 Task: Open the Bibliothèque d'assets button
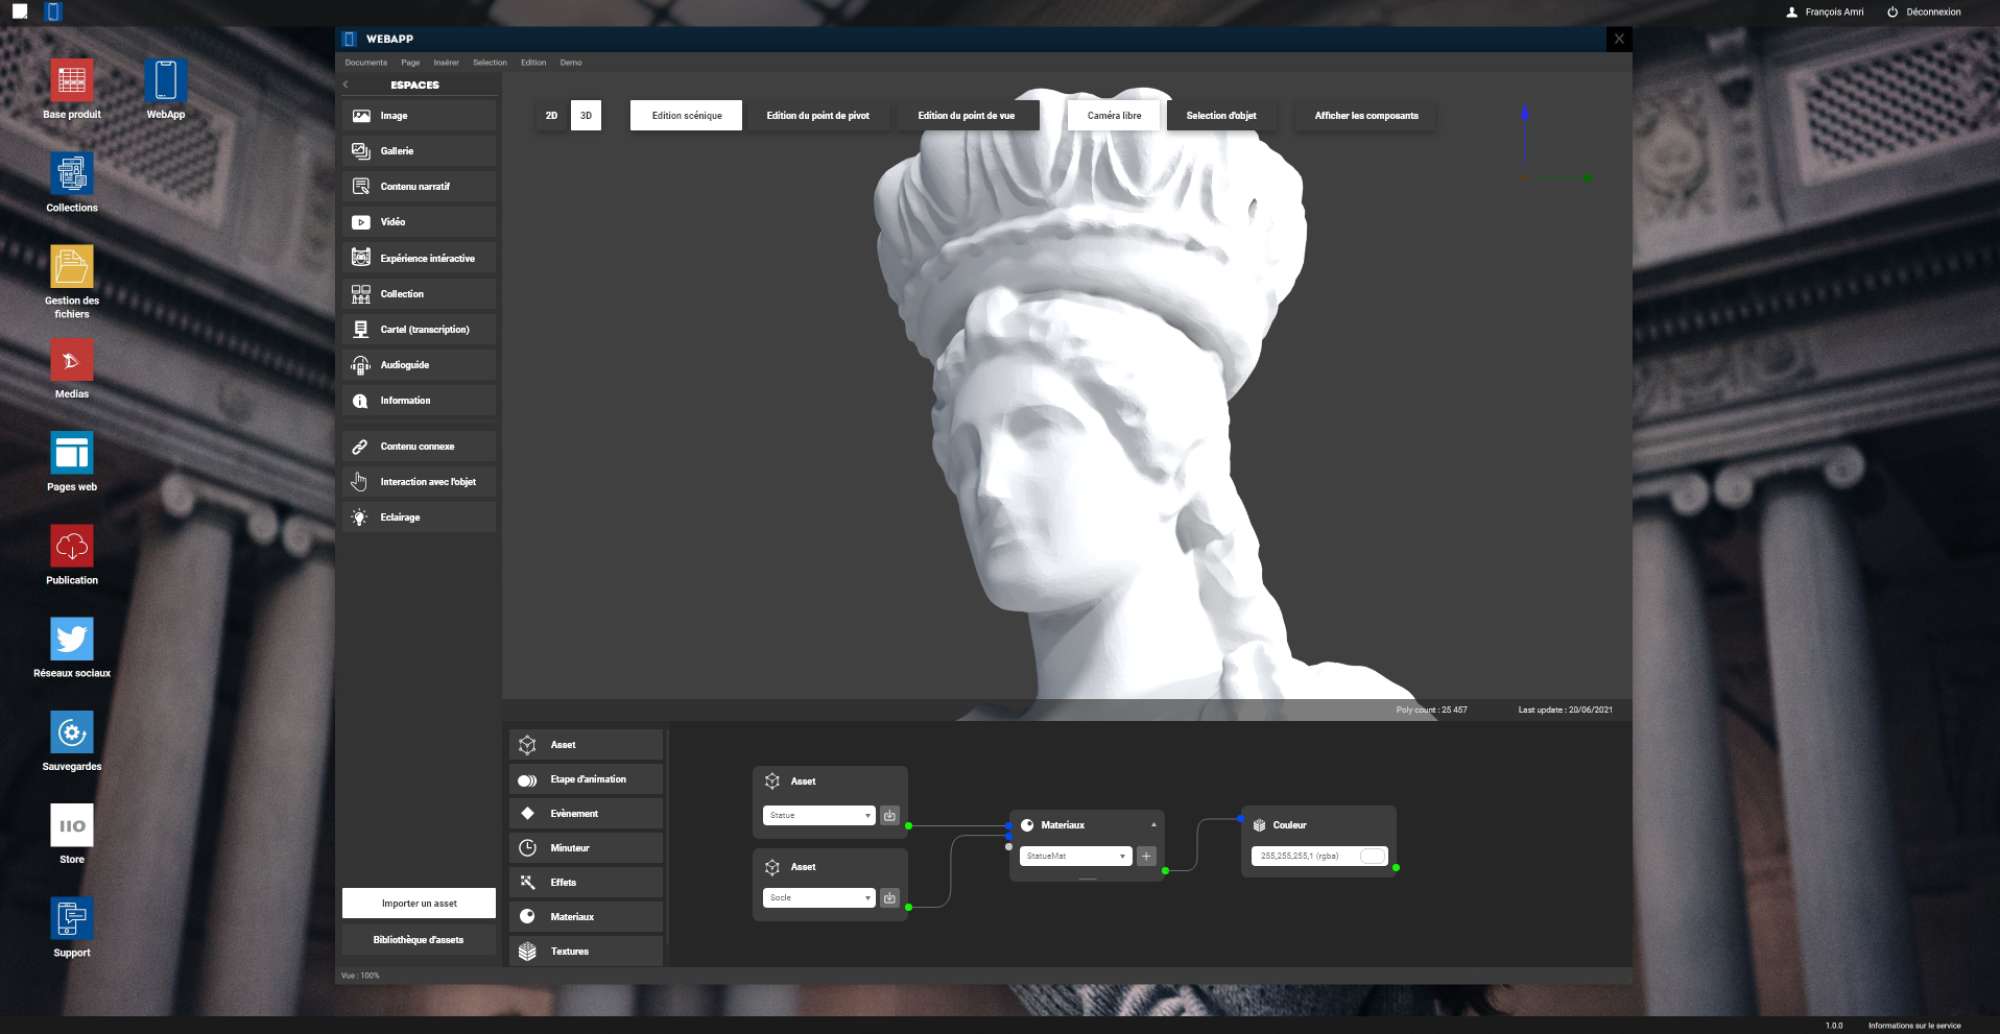point(419,940)
